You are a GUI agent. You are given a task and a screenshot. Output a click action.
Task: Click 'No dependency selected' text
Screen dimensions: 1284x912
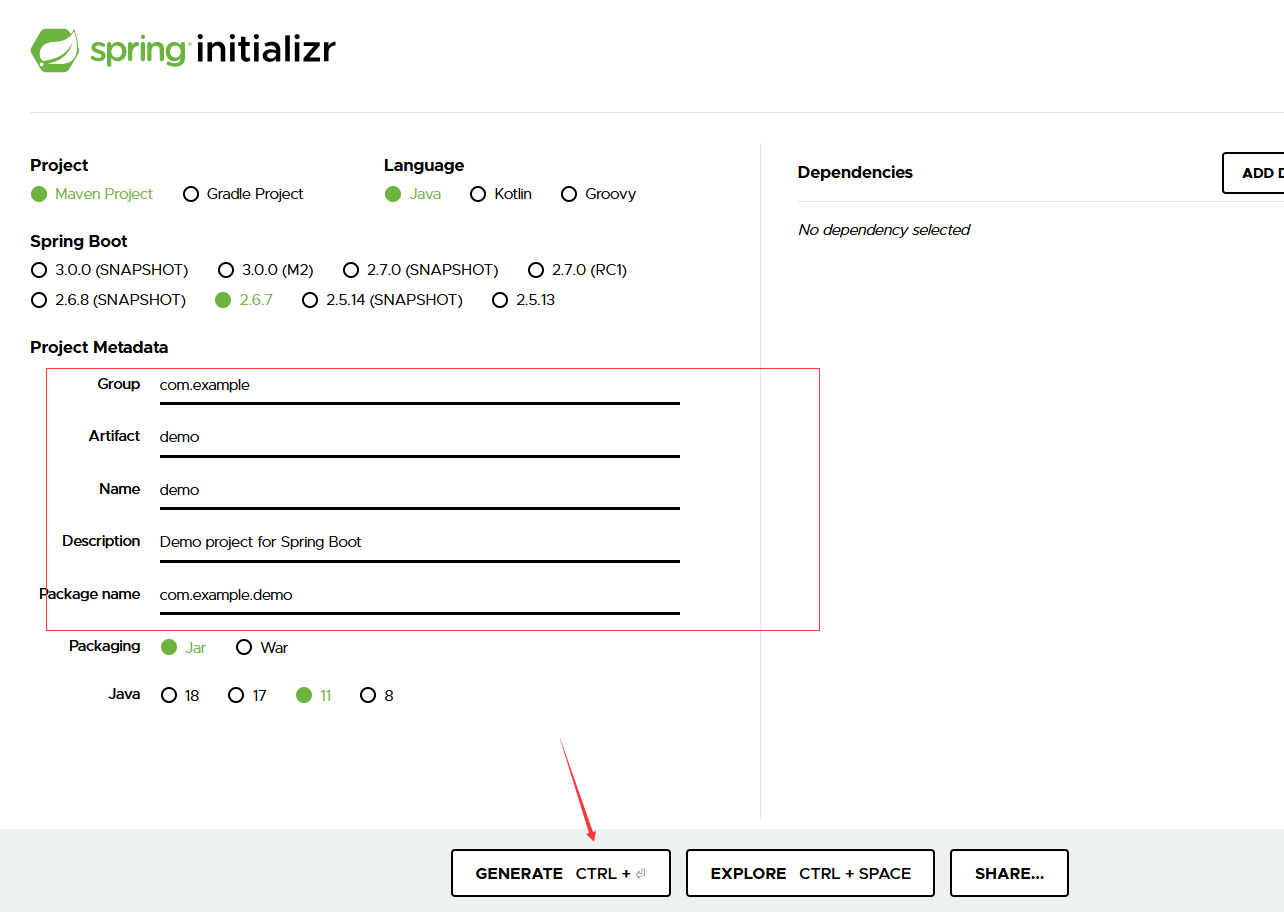tap(884, 230)
